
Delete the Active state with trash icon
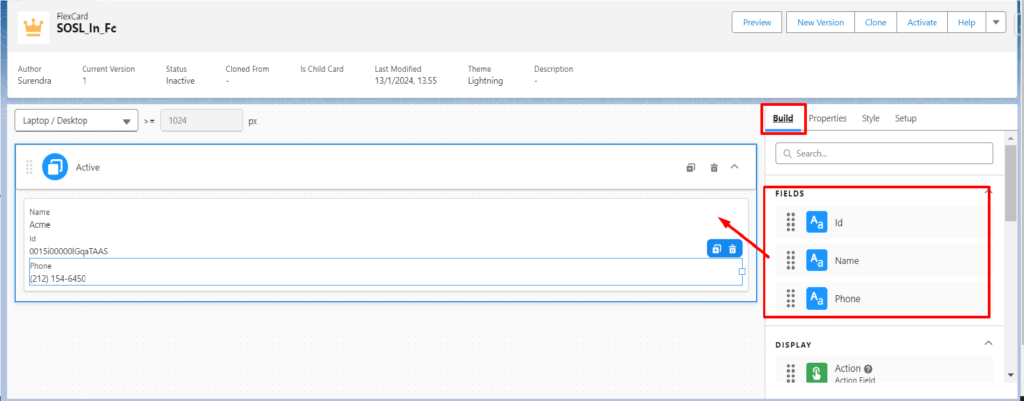714,168
